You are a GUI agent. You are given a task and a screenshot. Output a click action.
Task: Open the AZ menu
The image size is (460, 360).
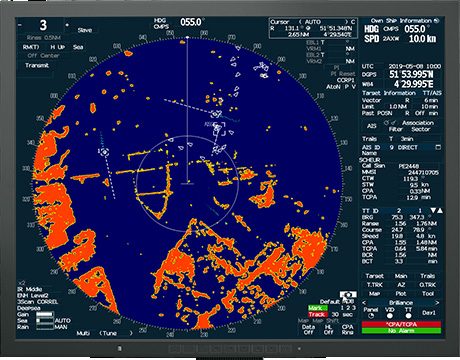click(x=401, y=285)
